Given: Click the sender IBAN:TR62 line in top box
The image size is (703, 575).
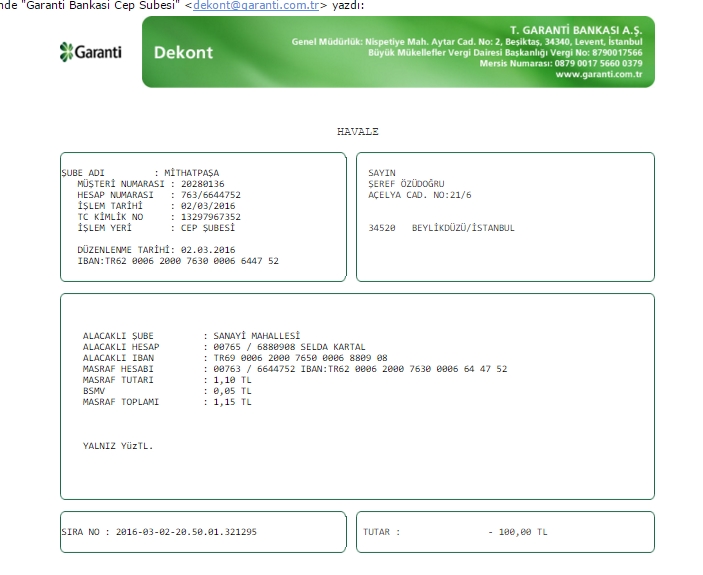Looking at the screenshot, I should 178,261.
